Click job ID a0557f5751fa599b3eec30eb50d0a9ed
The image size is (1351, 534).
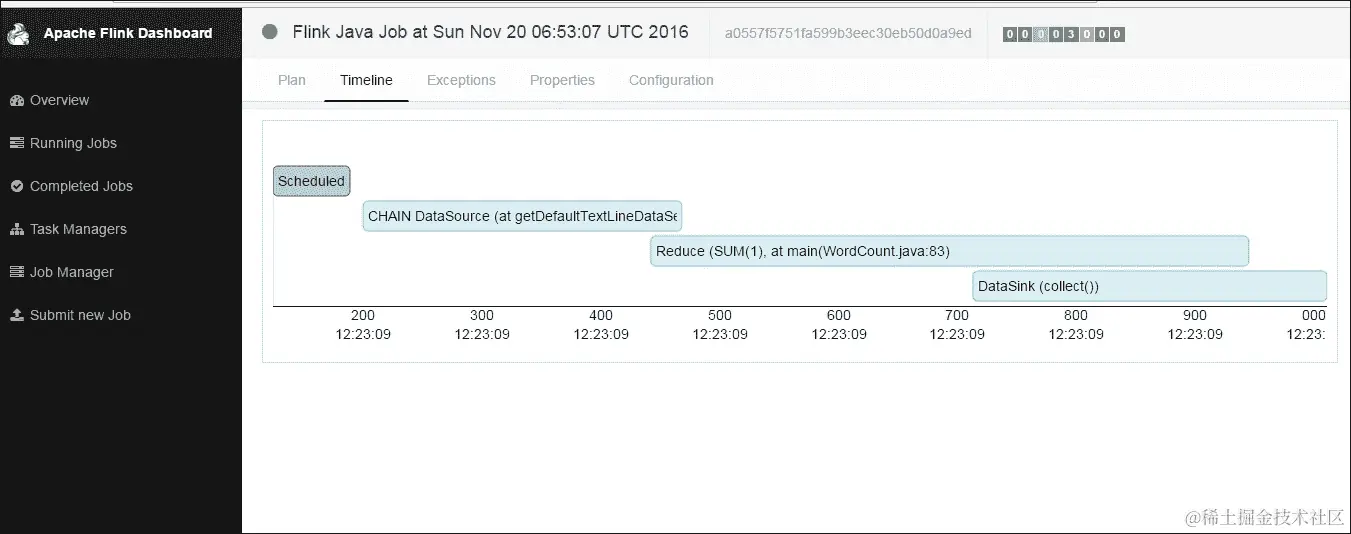pyautogui.click(x=848, y=33)
